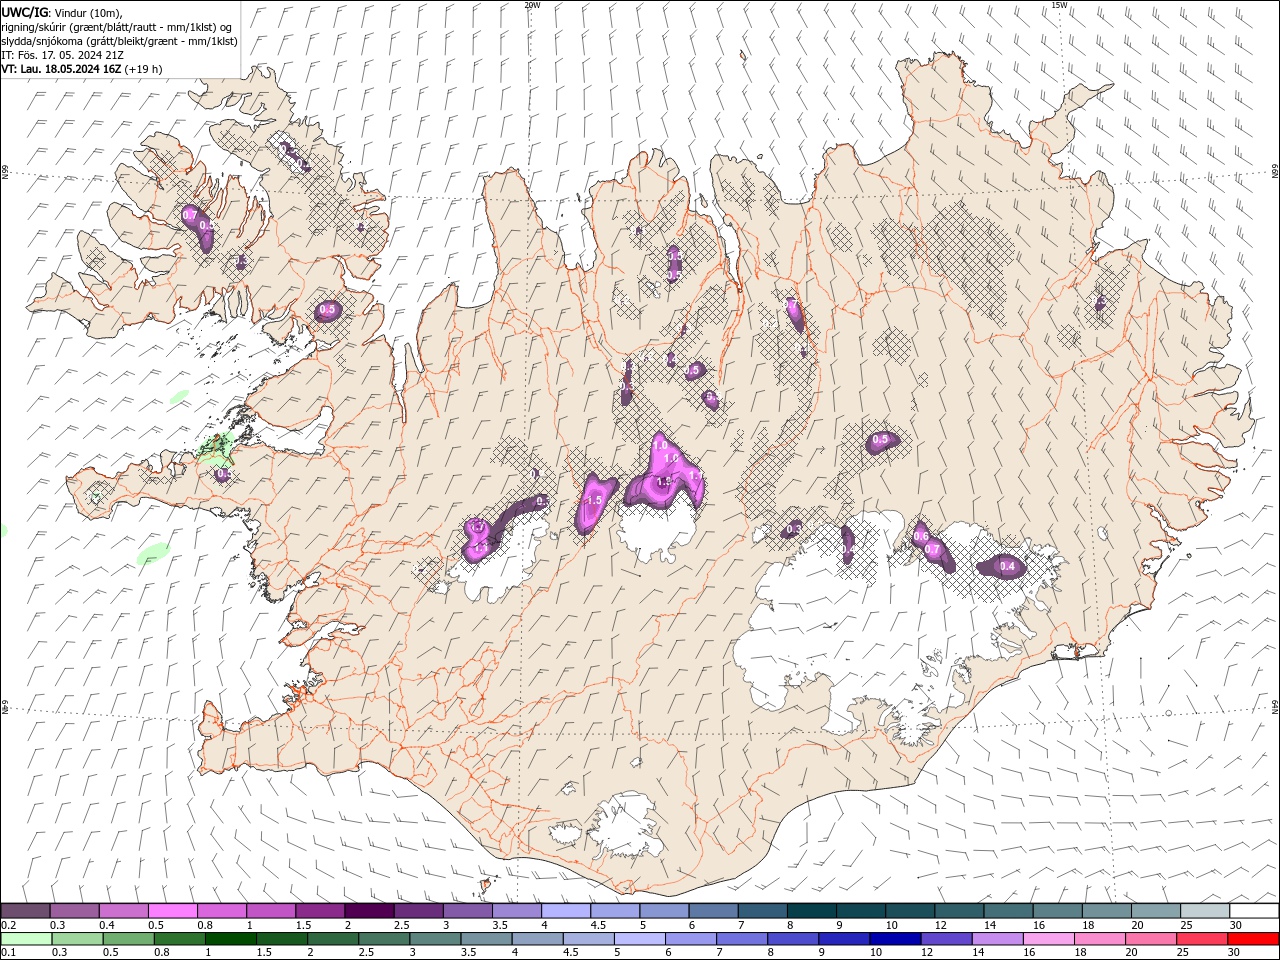Viewport: 1280px width, 960px height.
Task: Click 'VT: Lau. 18.05.2024 16Z' valid time
Action: coord(61,69)
